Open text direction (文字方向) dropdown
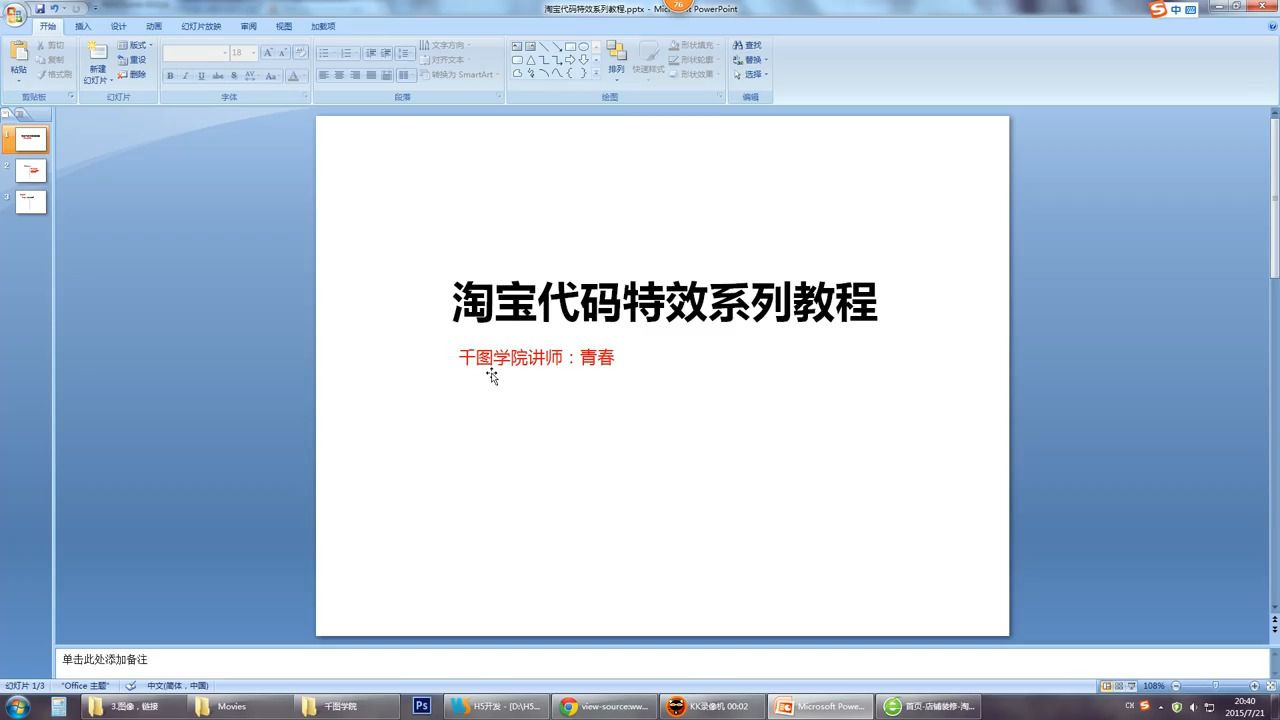The width and height of the screenshot is (1280, 720). [446, 45]
